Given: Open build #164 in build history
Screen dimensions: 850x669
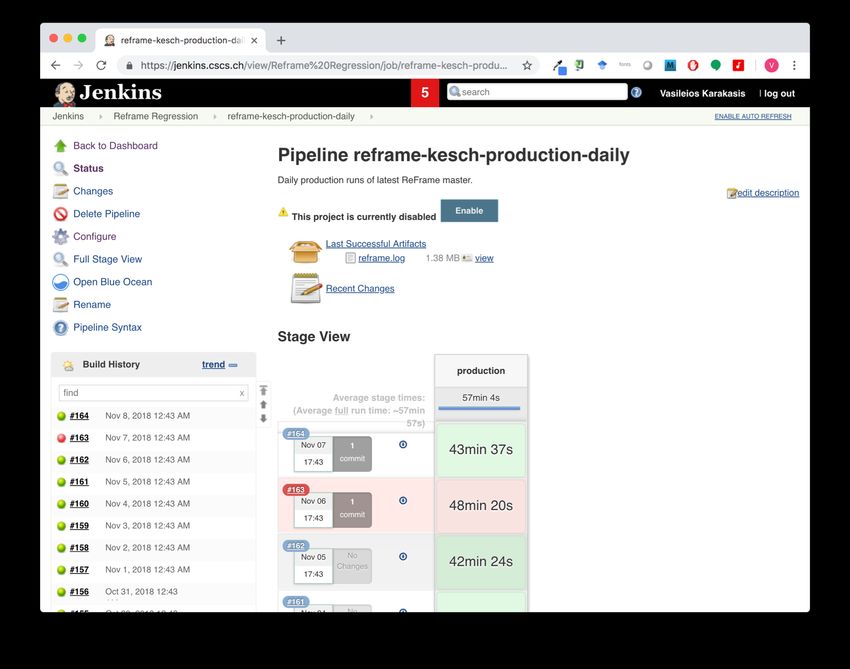Looking at the screenshot, I should tap(79, 416).
